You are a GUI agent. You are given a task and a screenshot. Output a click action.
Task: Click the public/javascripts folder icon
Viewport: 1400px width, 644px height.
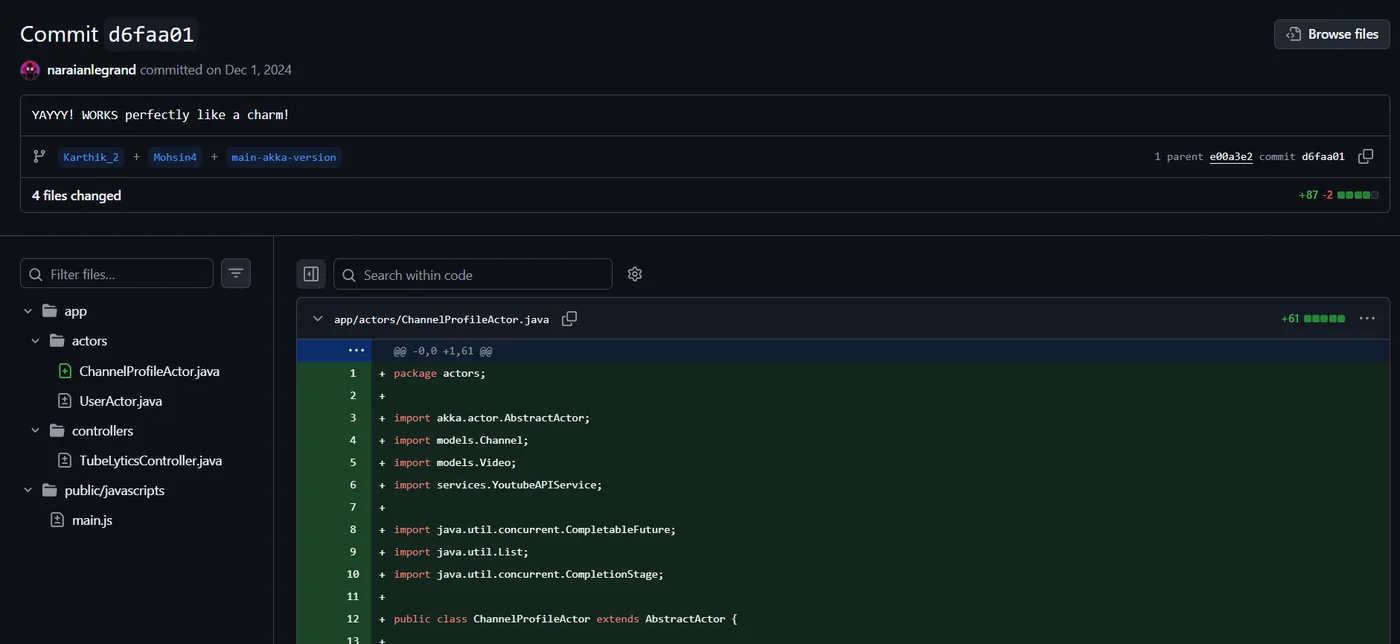tap(50, 491)
